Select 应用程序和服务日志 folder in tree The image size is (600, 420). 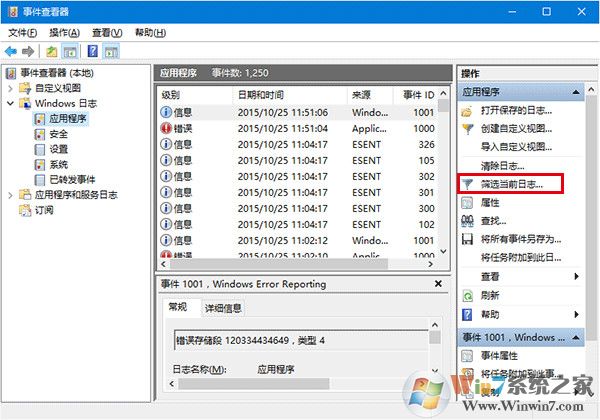(x=76, y=195)
